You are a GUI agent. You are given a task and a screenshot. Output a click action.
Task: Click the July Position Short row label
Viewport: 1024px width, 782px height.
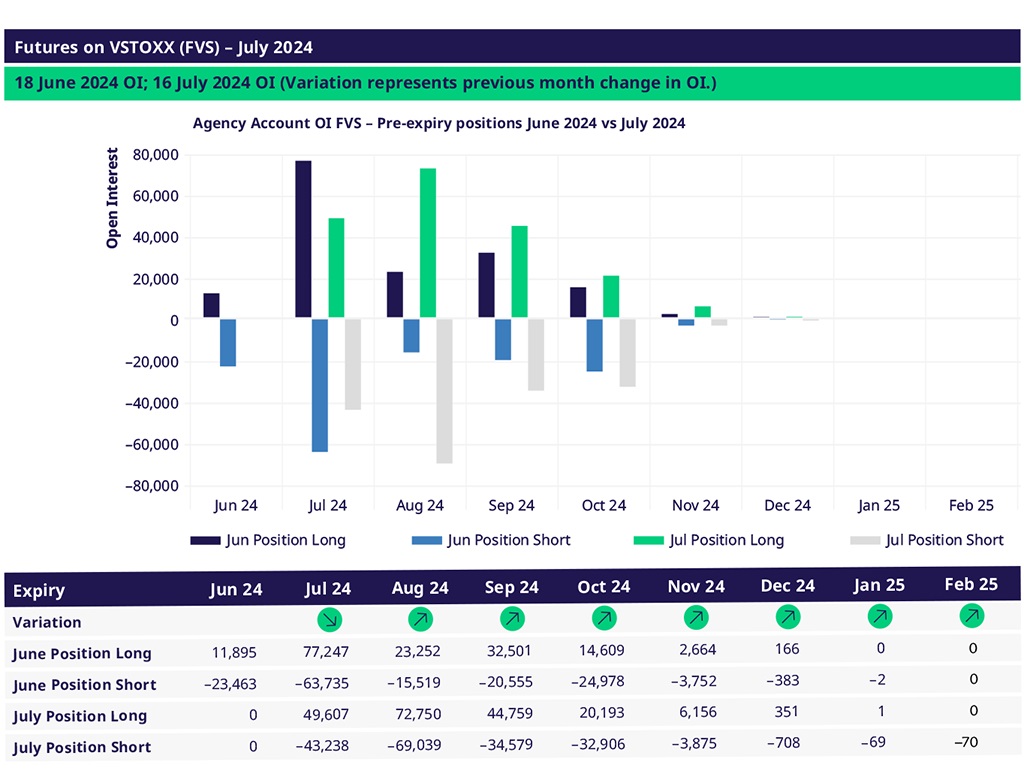[x=82, y=748]
